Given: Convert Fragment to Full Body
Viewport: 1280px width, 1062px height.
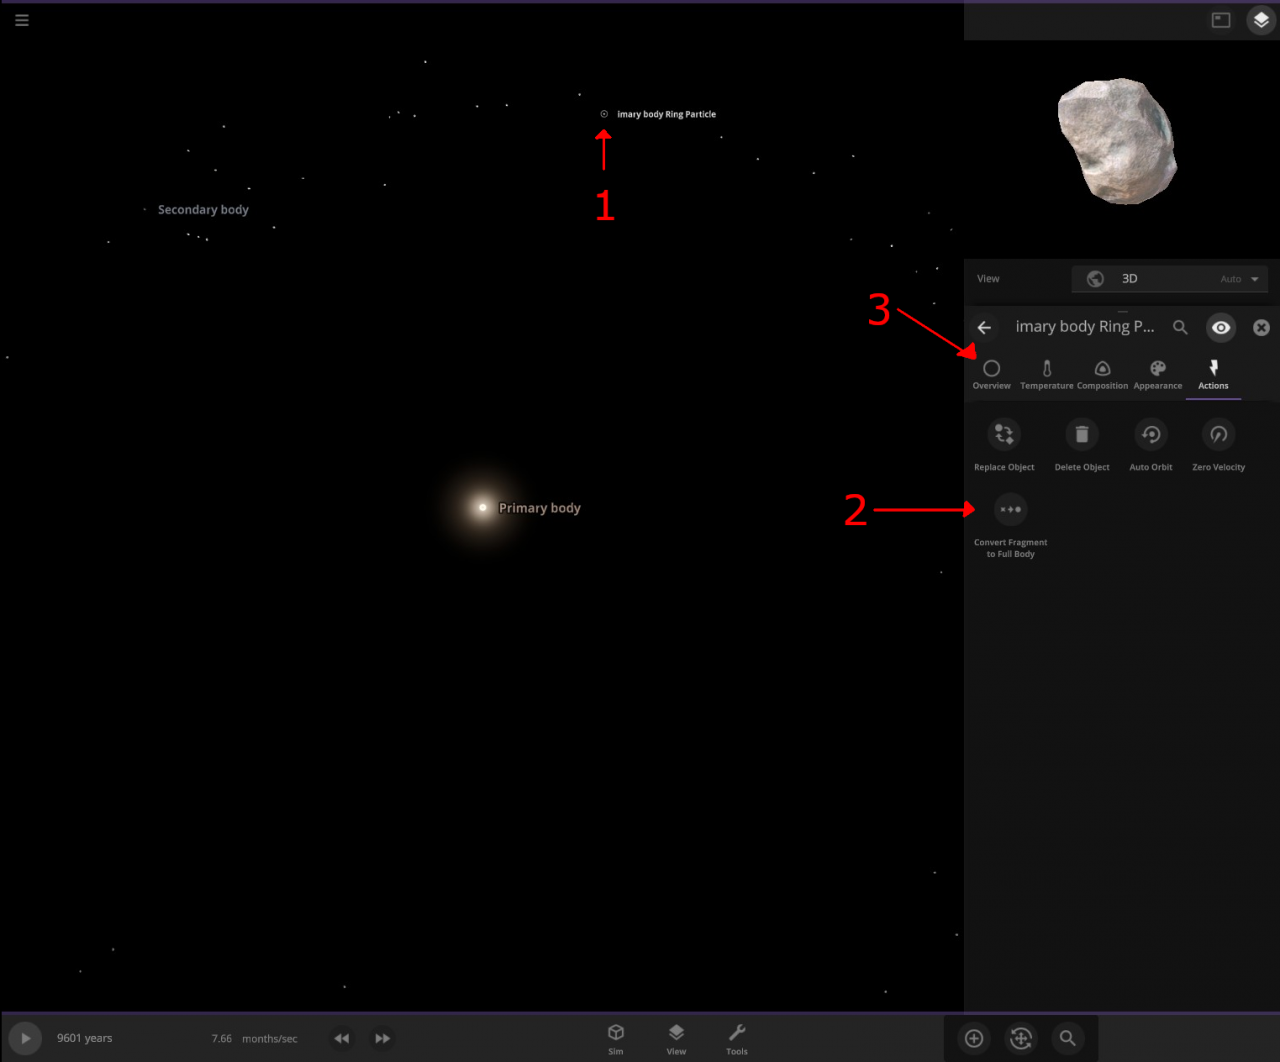Looking at the screenshot, I should click(1010, 510).
